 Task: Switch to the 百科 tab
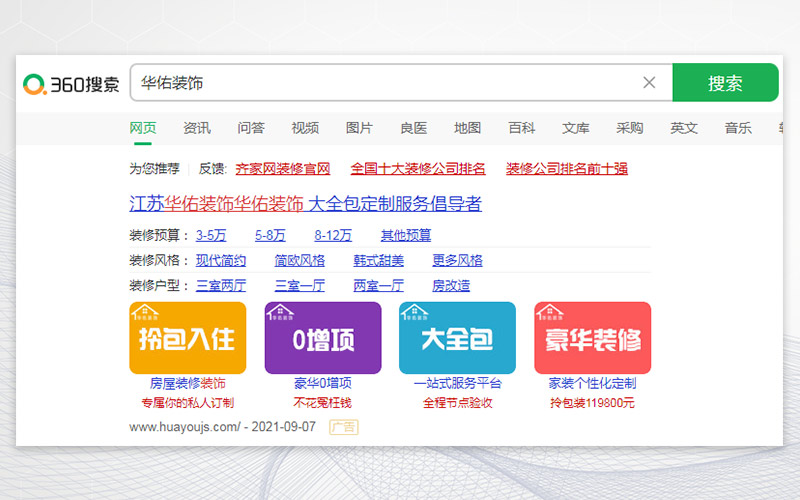pyautogui.click(x=521, y=128)
